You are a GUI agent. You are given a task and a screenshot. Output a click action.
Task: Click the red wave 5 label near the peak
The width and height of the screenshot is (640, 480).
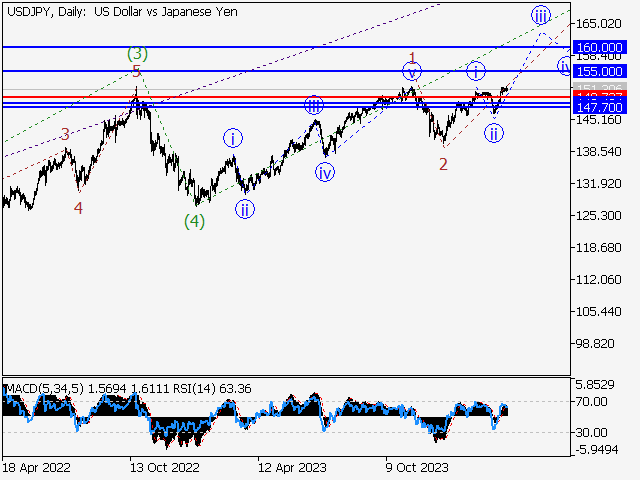pyautogui.click(x=137, y=72)
